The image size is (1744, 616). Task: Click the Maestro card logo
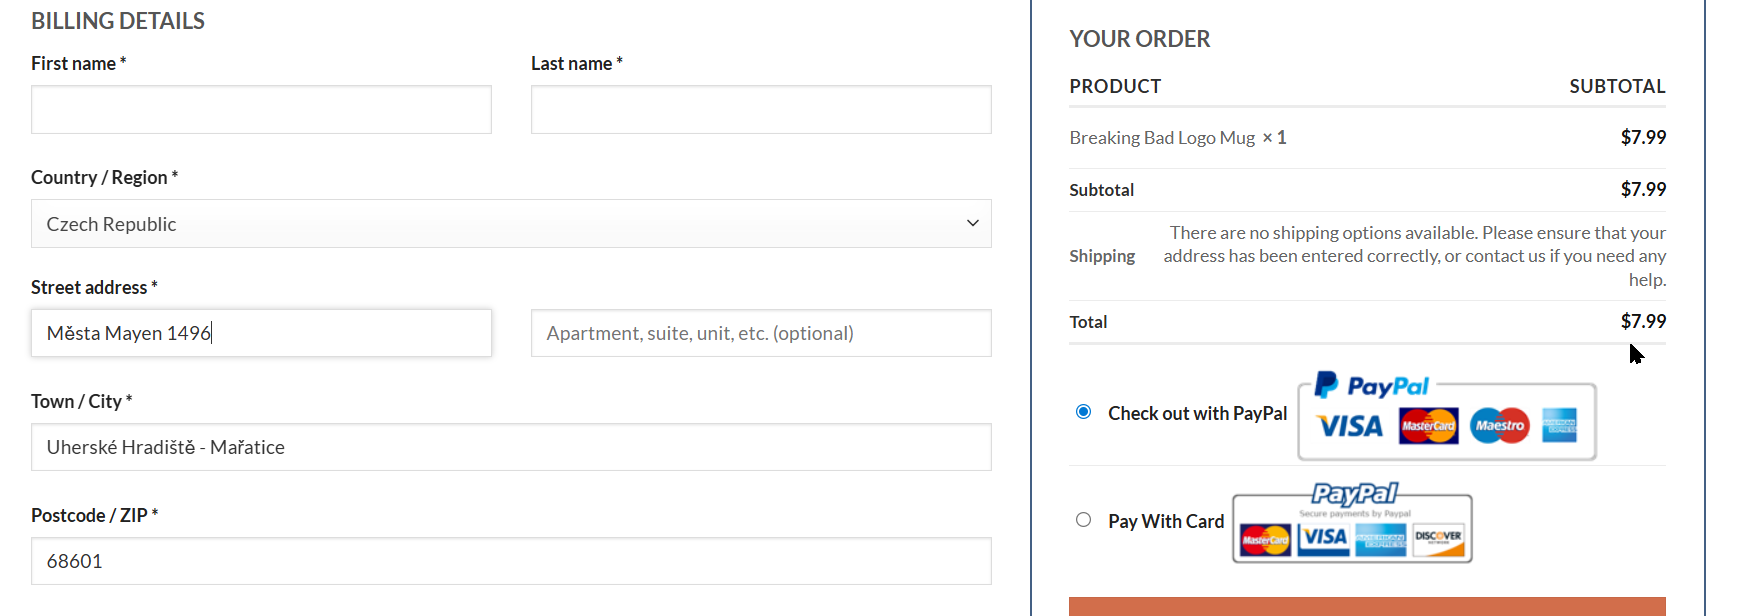tap(1499, 426)
